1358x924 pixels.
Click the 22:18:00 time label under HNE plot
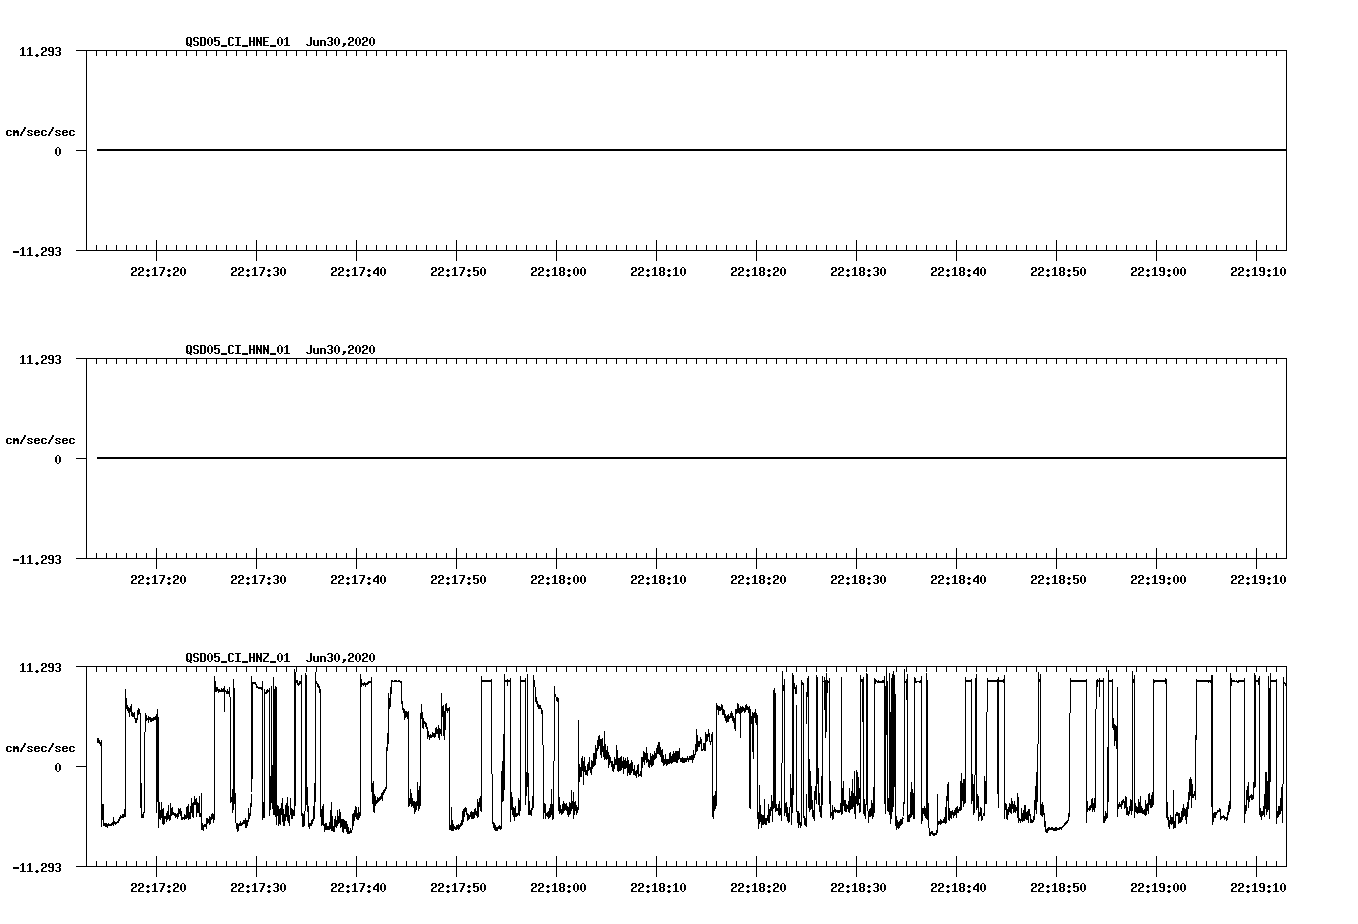click(x=558, y=272)
